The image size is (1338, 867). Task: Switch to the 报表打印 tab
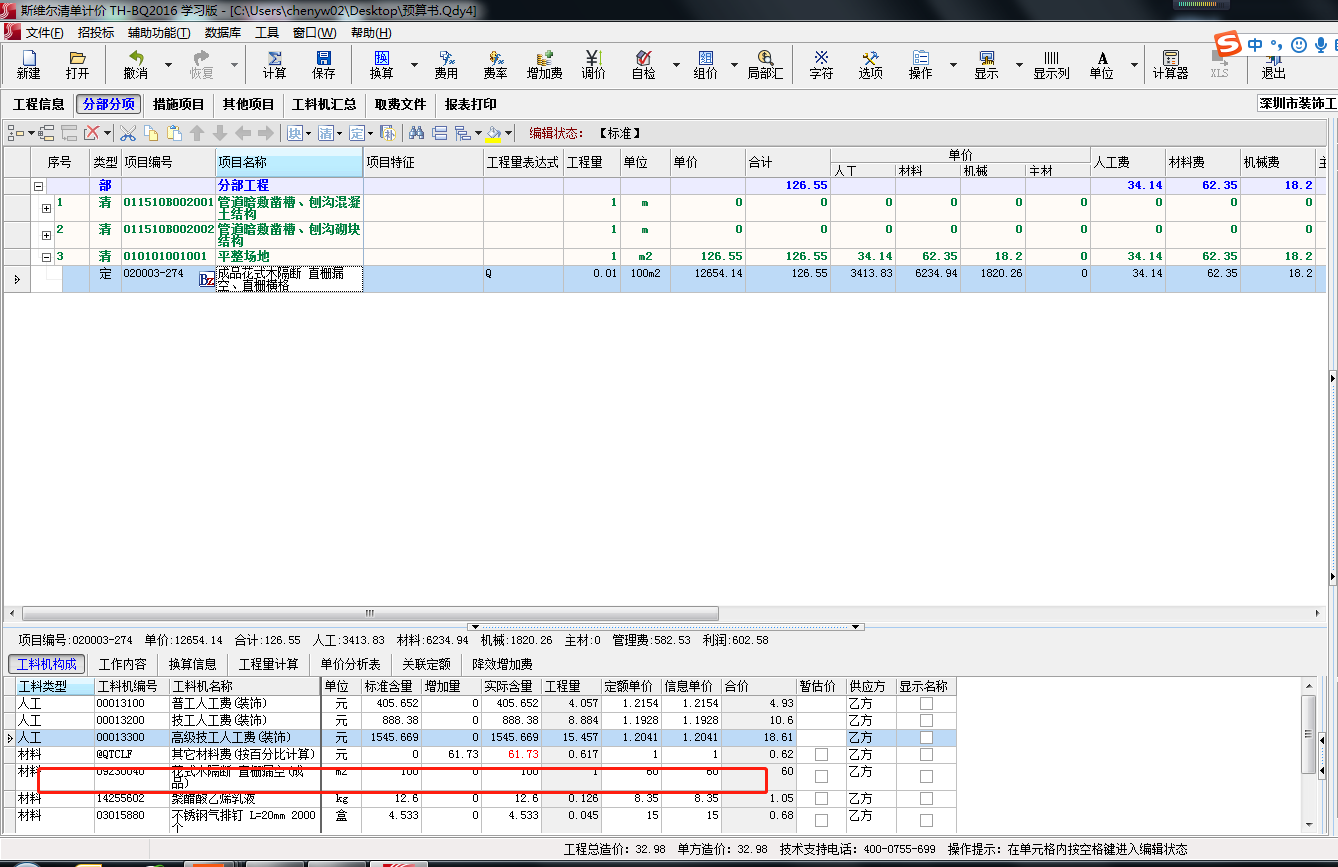[x=471, y=105]
